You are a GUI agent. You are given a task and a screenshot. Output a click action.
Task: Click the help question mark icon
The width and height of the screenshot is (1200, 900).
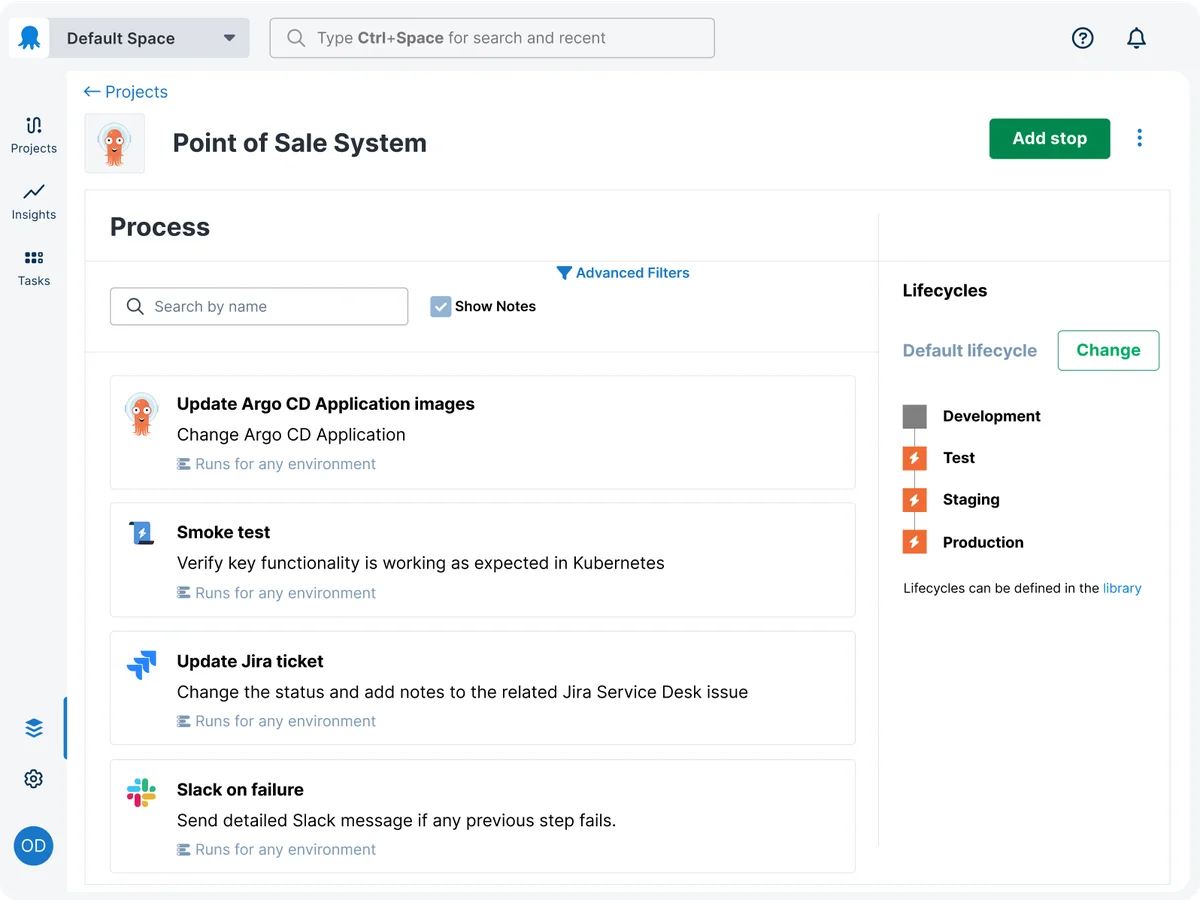[x=1082, y=38]
